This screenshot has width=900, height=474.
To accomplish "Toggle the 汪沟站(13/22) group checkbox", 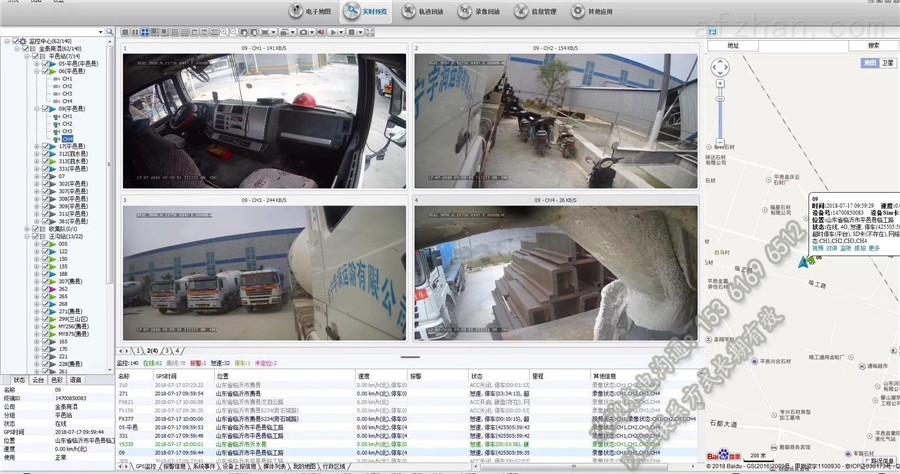I will coord(36,236).
